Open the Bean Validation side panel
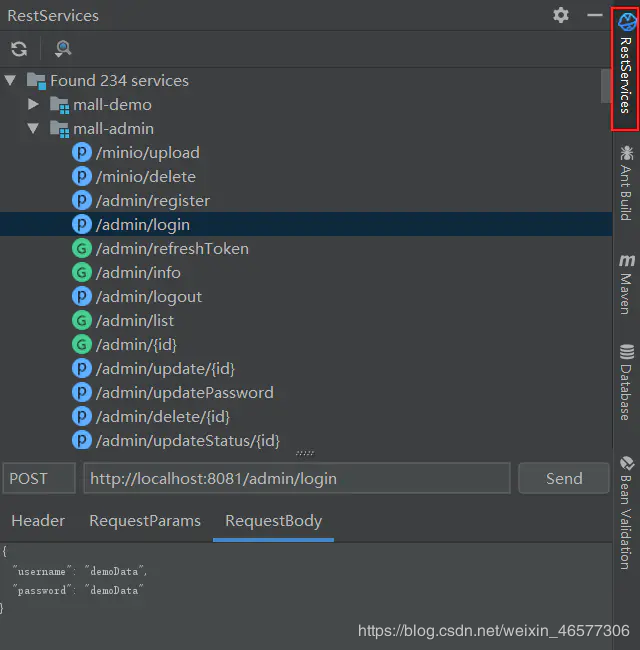Viewport: 640px width, 650px height. (626, 513)
